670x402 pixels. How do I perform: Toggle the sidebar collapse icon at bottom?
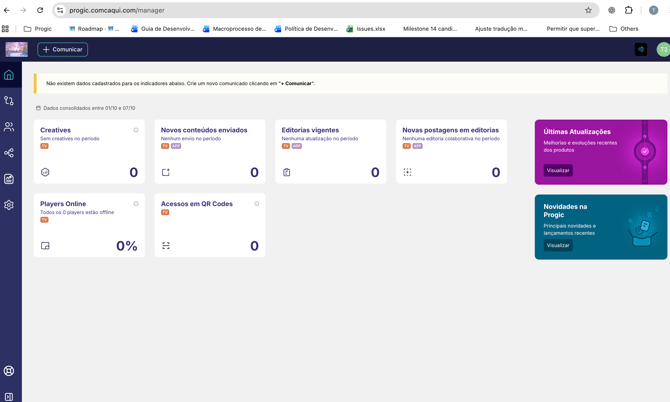[9, 397]
